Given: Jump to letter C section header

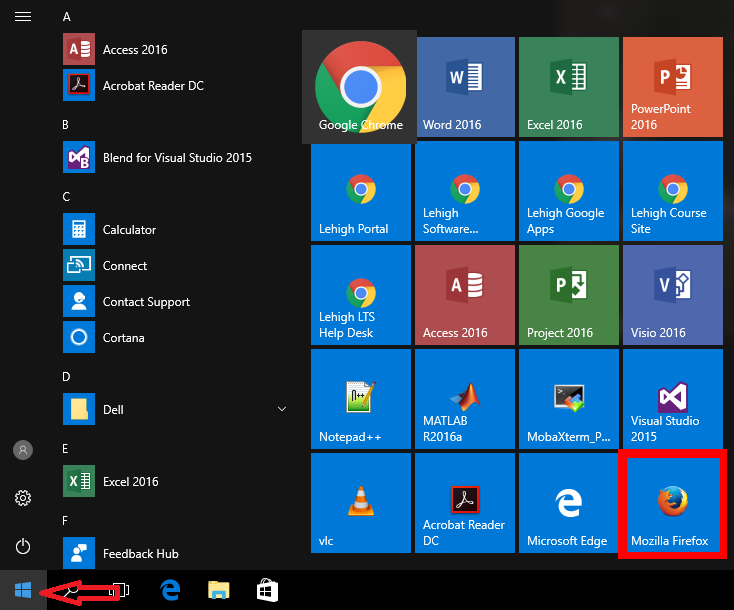Looking at the screenshot, I should coord(66,197).
